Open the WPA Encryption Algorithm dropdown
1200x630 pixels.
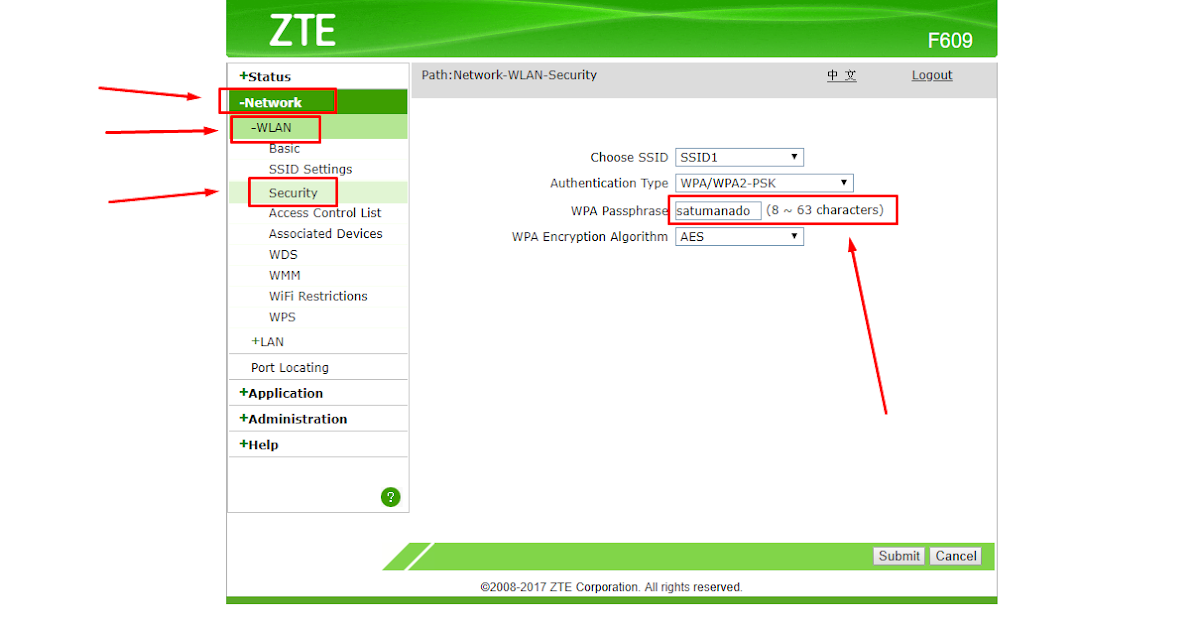pos(739,237)
